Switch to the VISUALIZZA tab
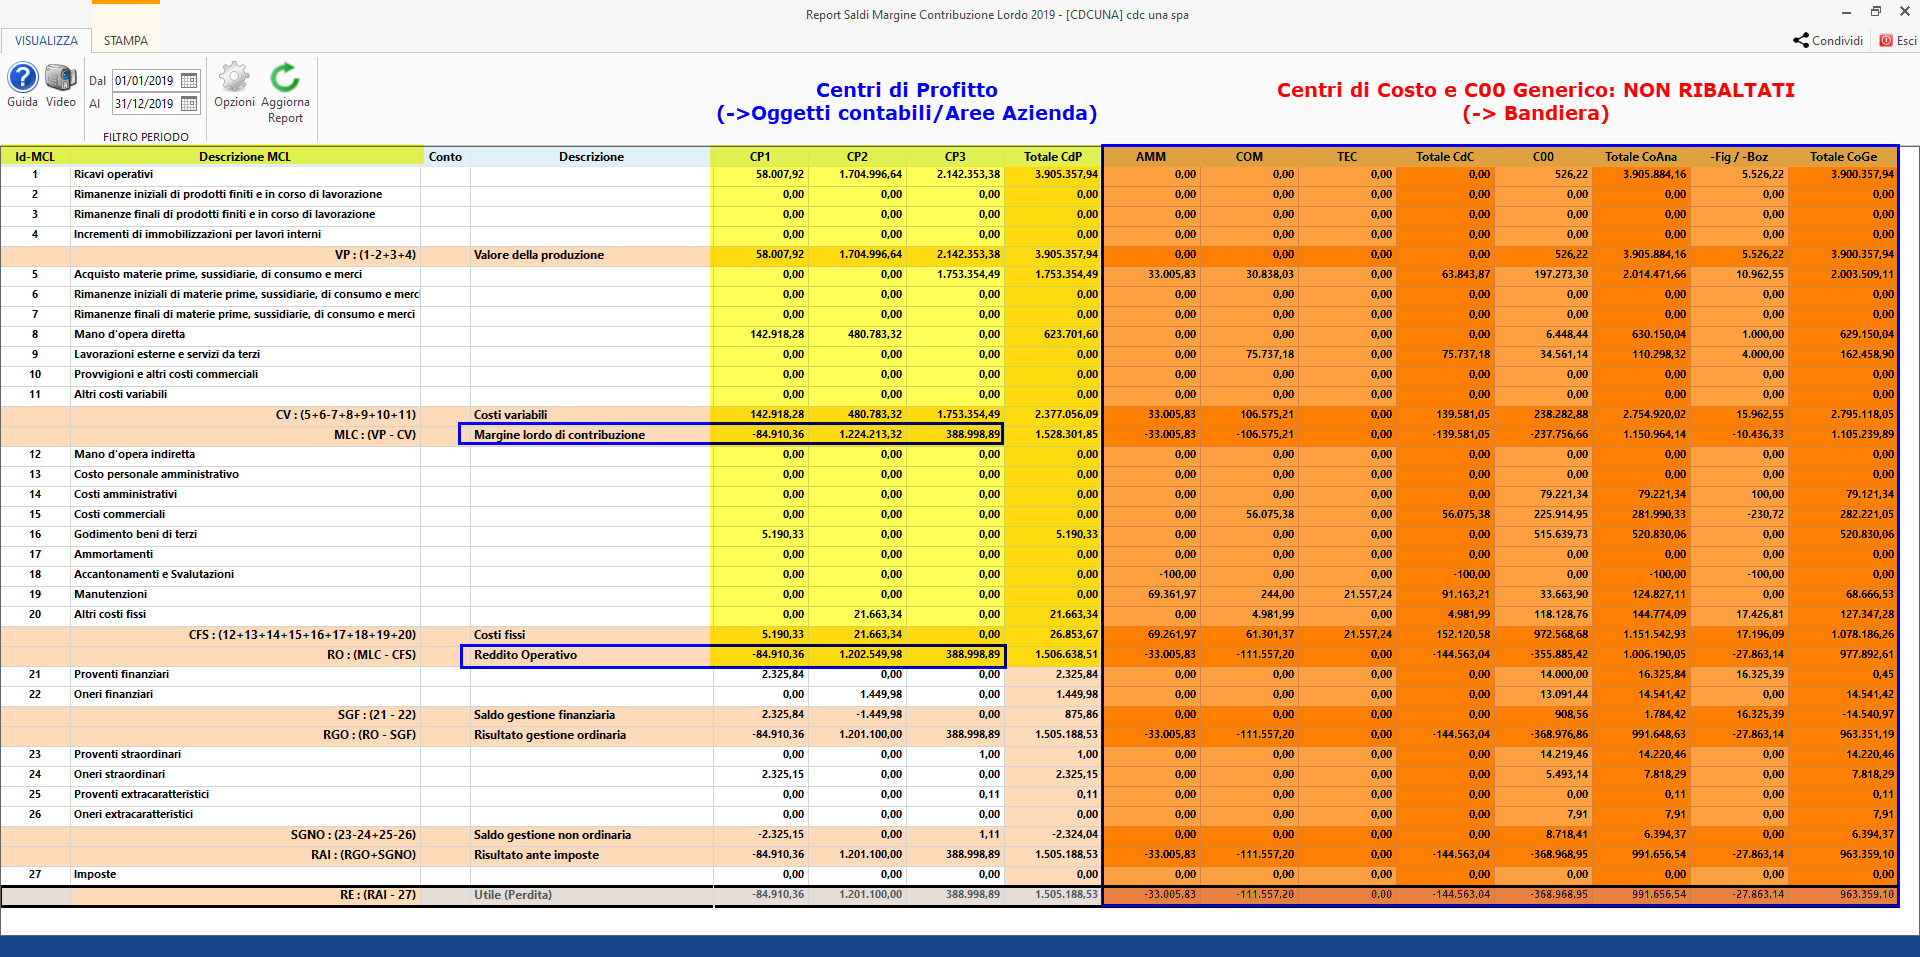 (x=46, y=41)
